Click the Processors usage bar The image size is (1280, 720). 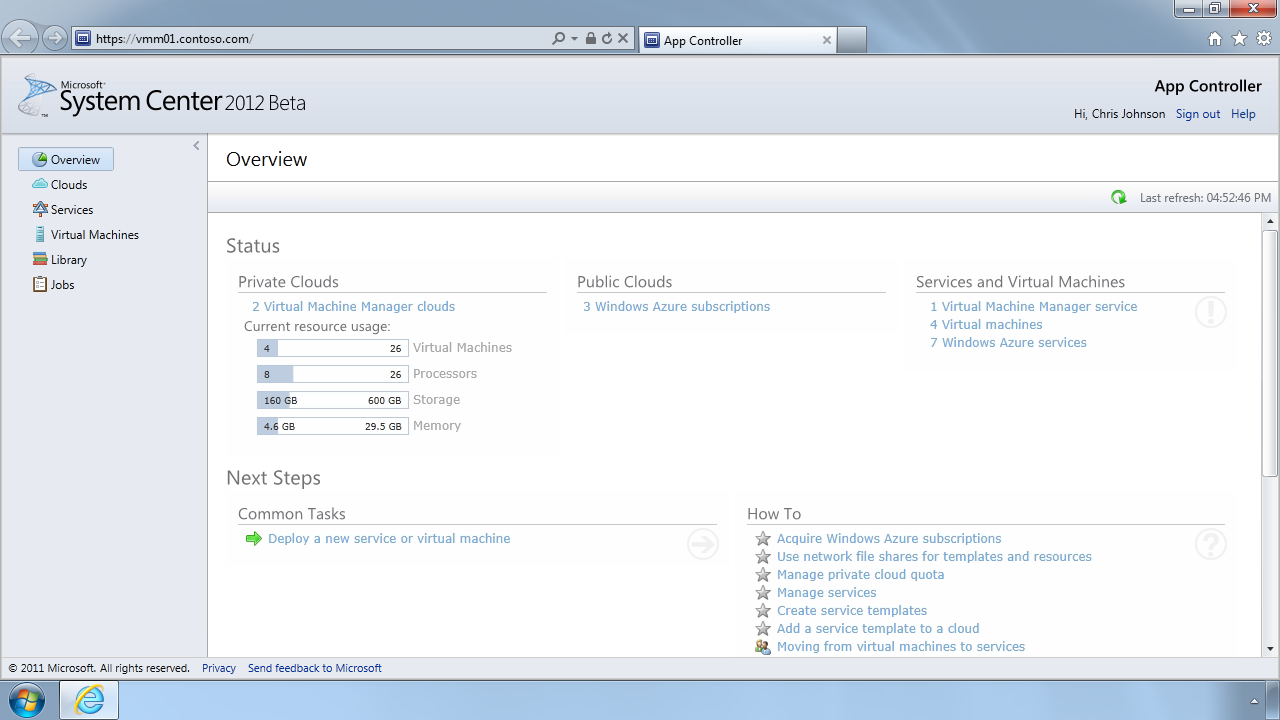tap(333, 374)
